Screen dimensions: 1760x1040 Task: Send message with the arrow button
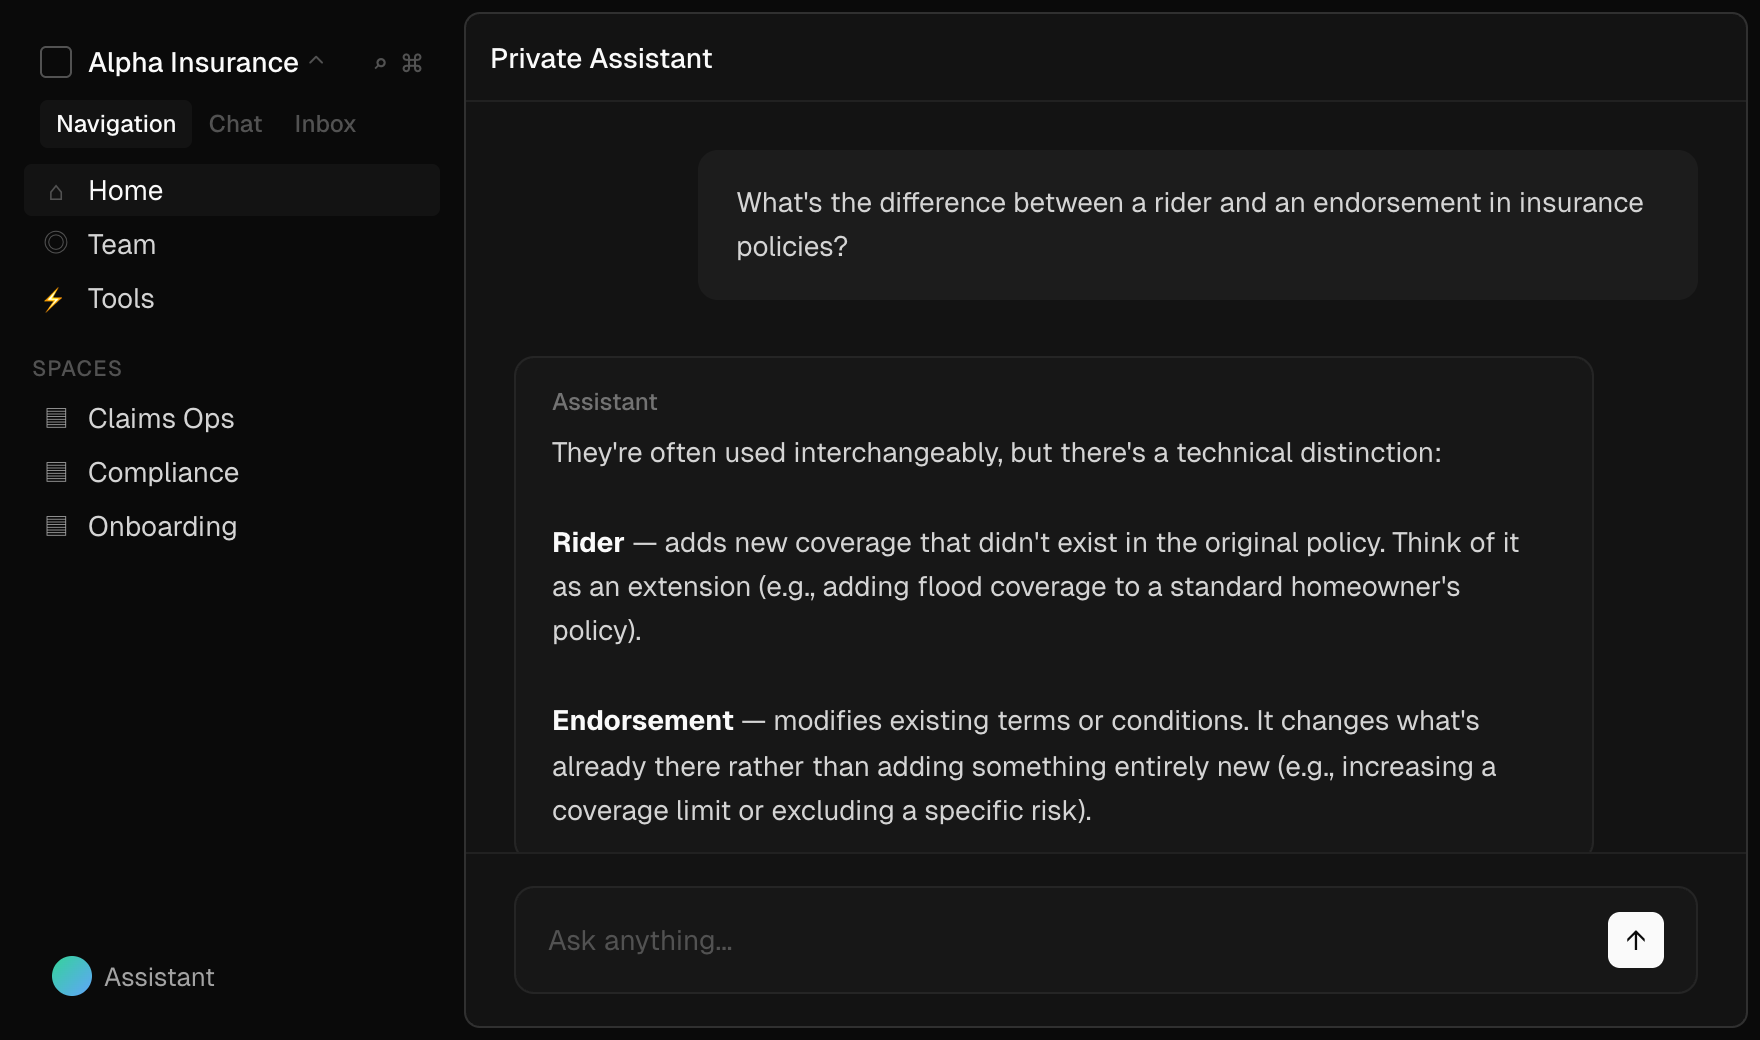click(x=1634, y=940)
